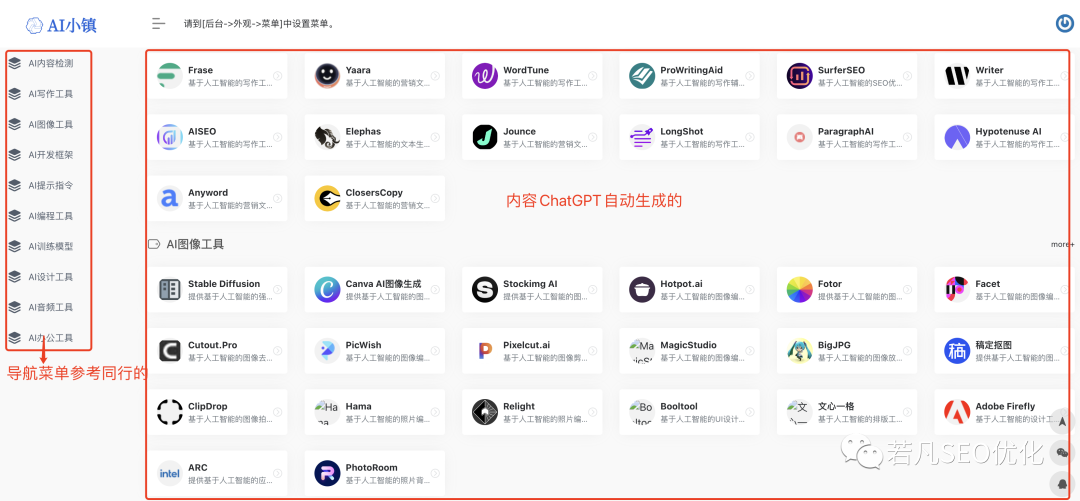Click the AI图像工具 section heading
The width and height of the screenshot is (1080, 501).
click(x=195, y=244)
